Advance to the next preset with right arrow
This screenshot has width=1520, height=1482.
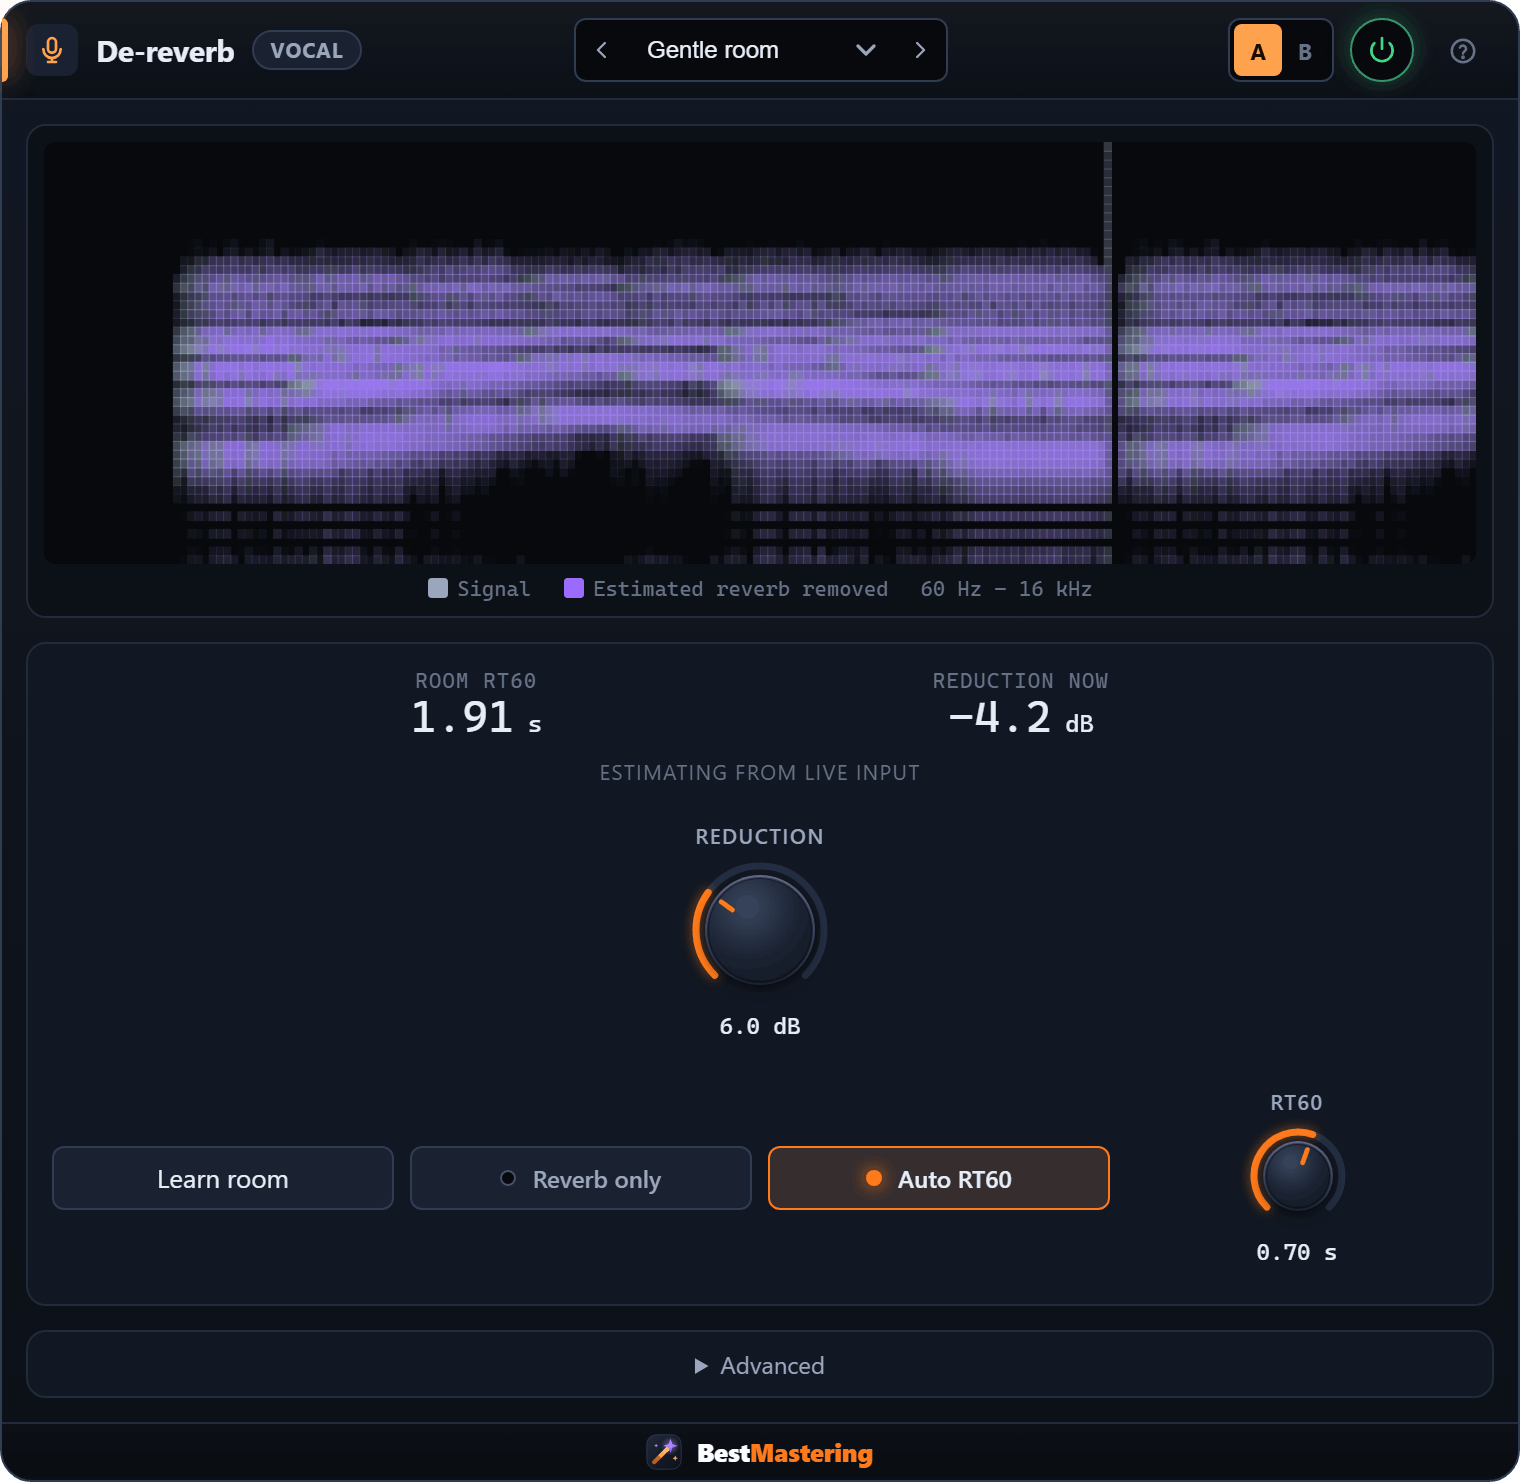point(920,50)
